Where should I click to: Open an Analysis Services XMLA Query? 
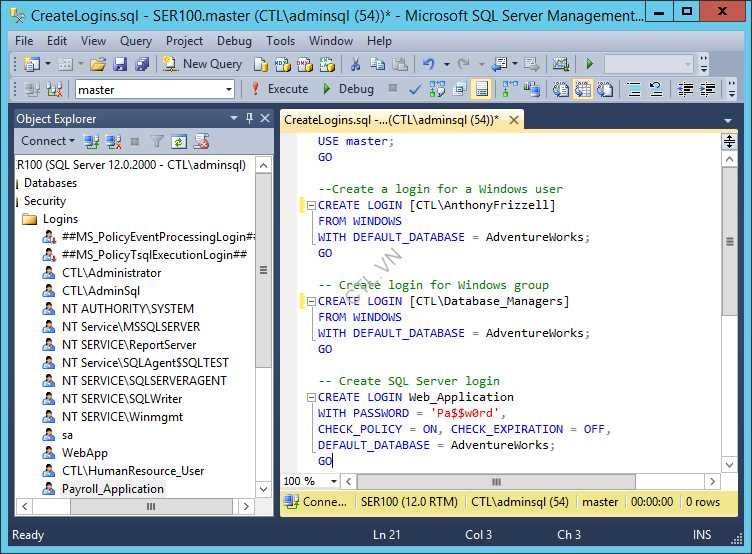327,64
